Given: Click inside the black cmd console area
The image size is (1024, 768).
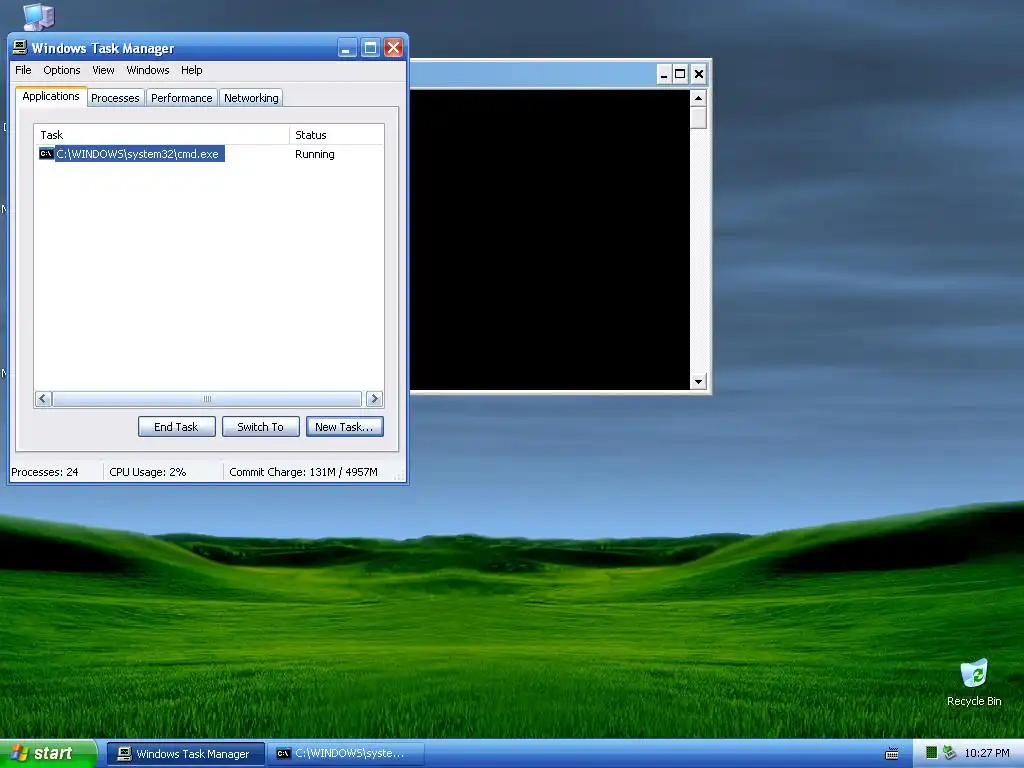Looking at the screenshot, I should [x=550, y=240].
